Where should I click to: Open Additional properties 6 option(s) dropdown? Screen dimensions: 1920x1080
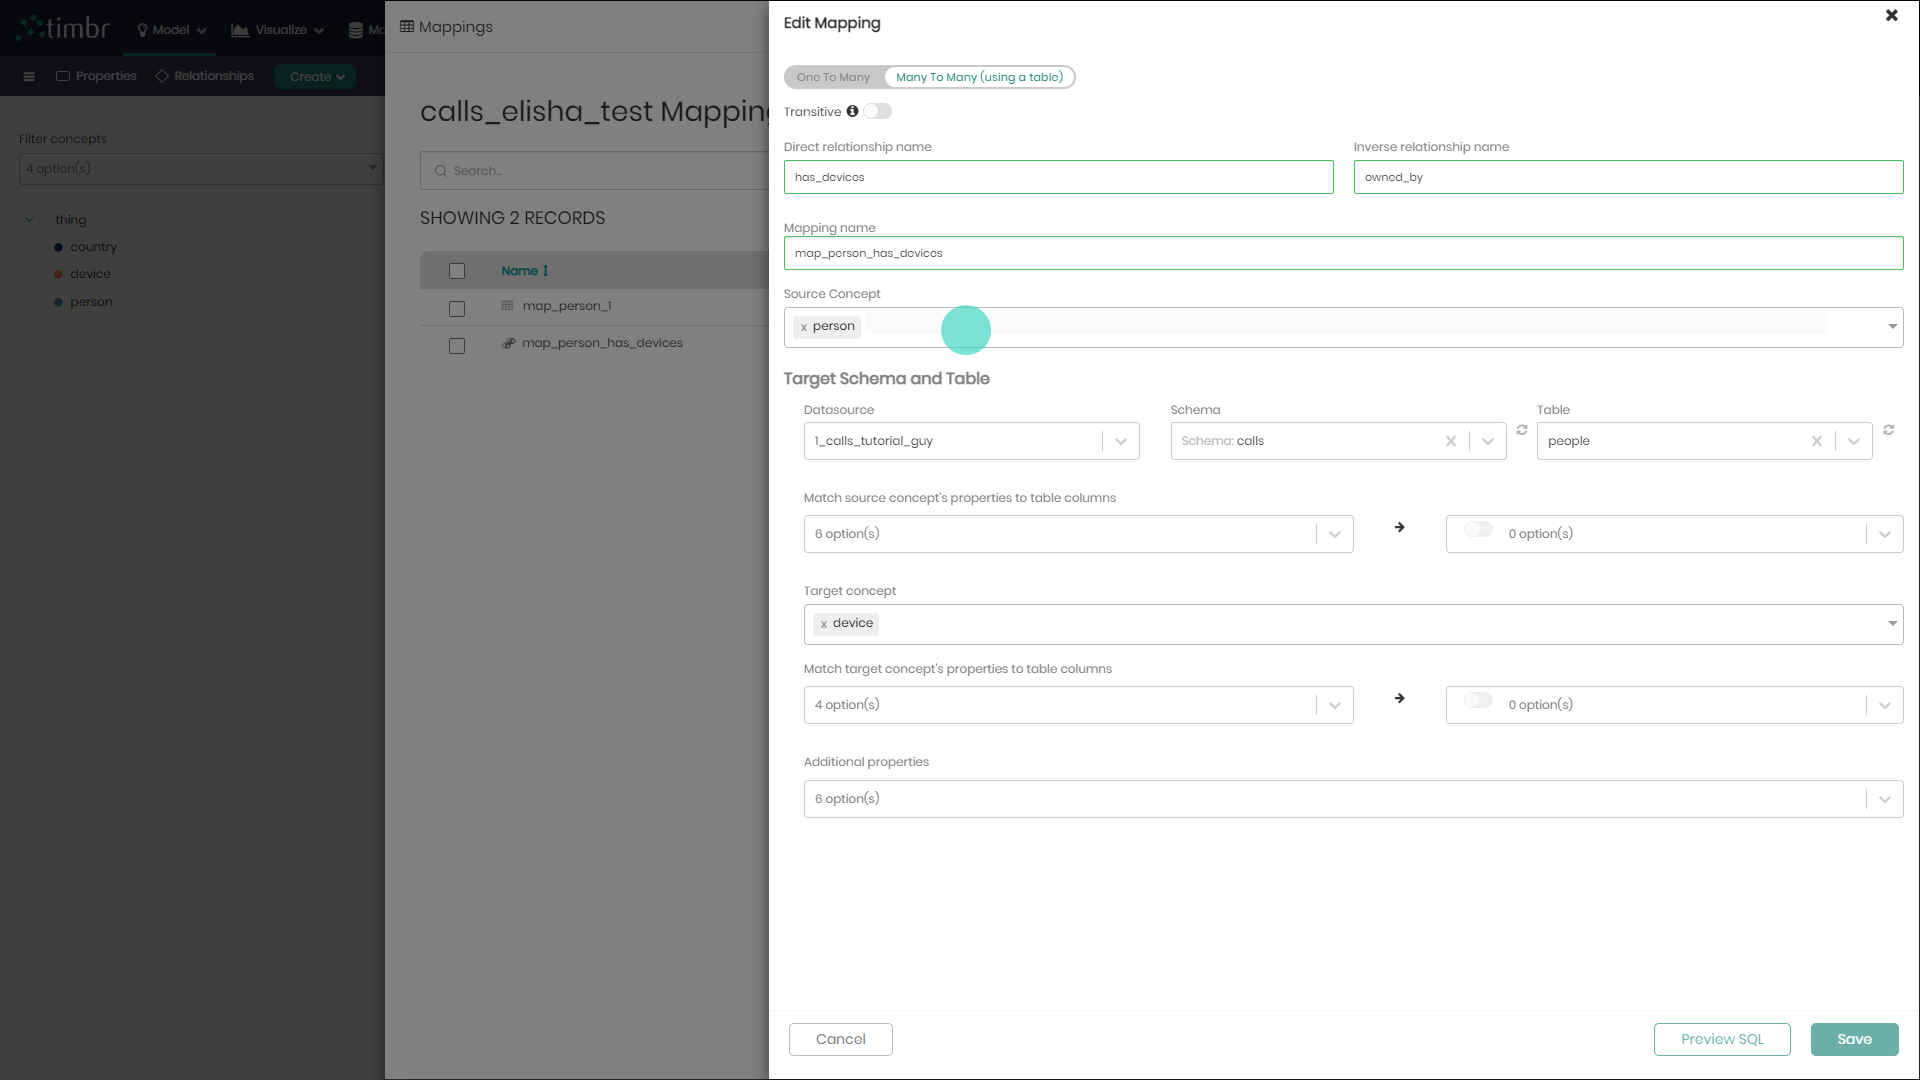click(x=1353, y=799)
